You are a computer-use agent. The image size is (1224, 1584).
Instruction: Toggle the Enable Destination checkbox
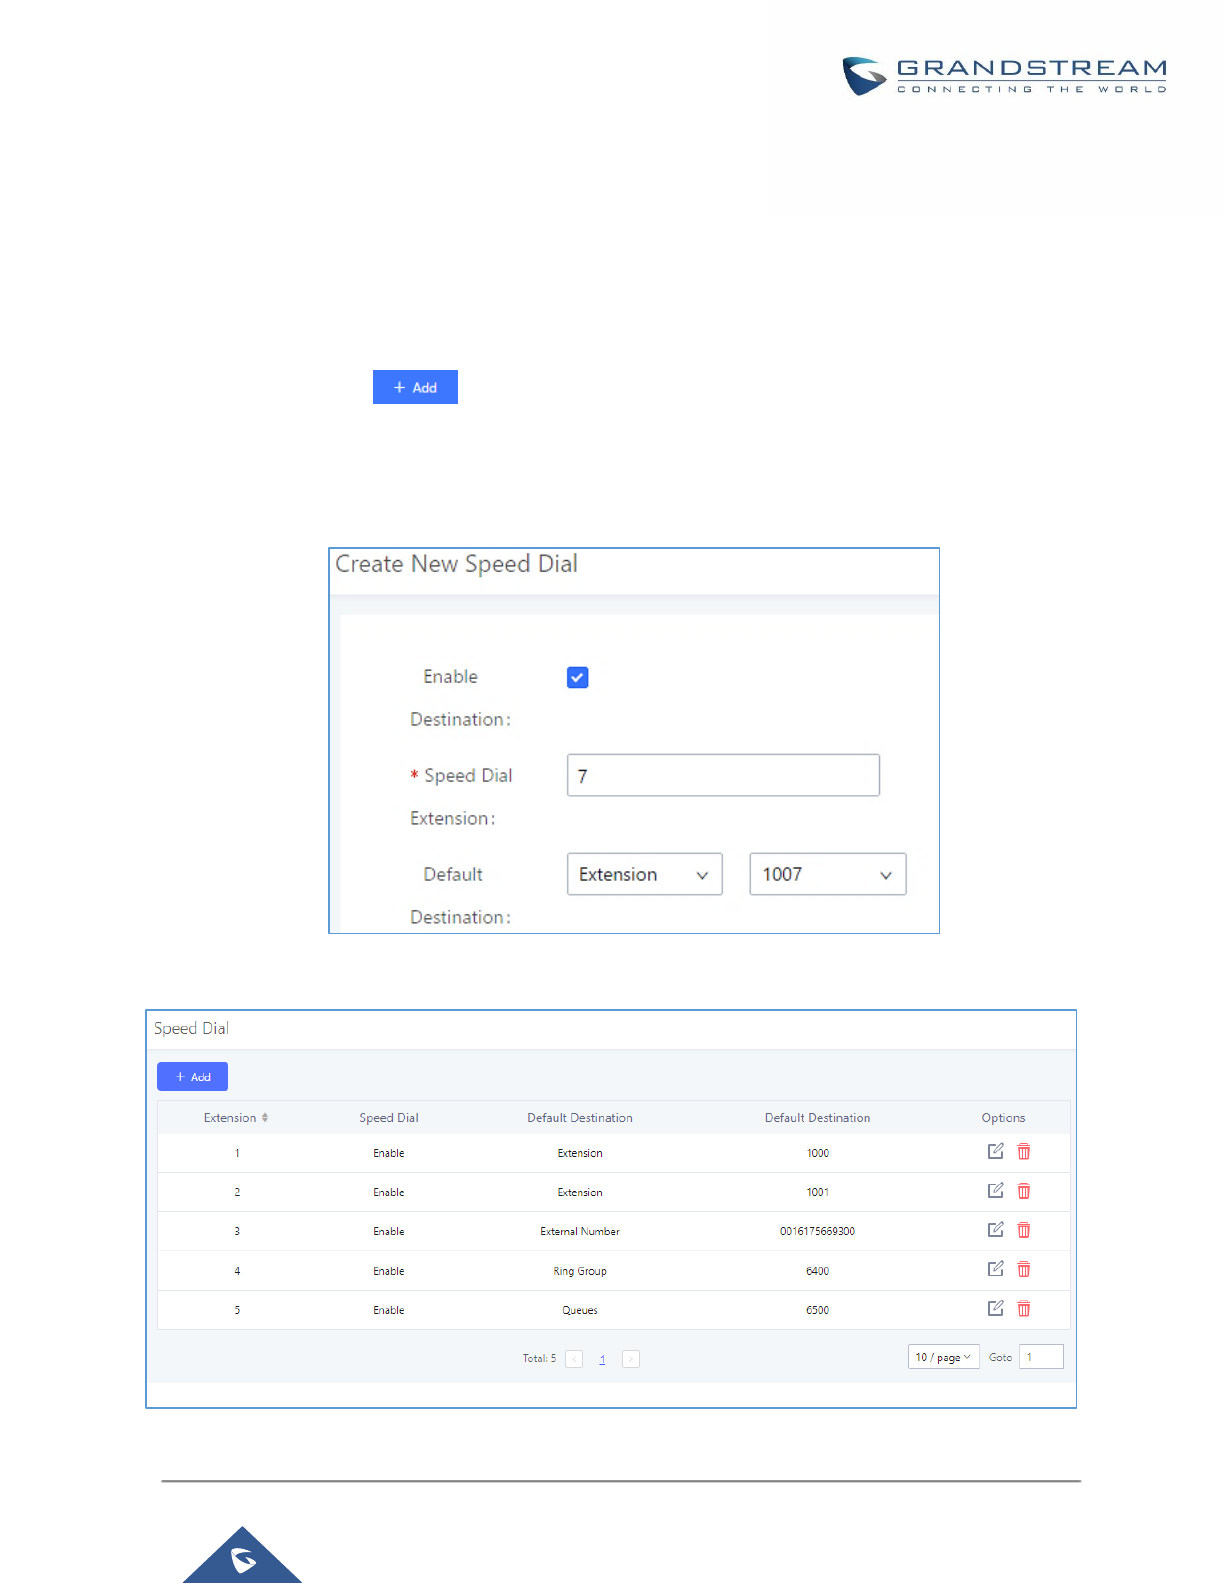tap(577, 677)
